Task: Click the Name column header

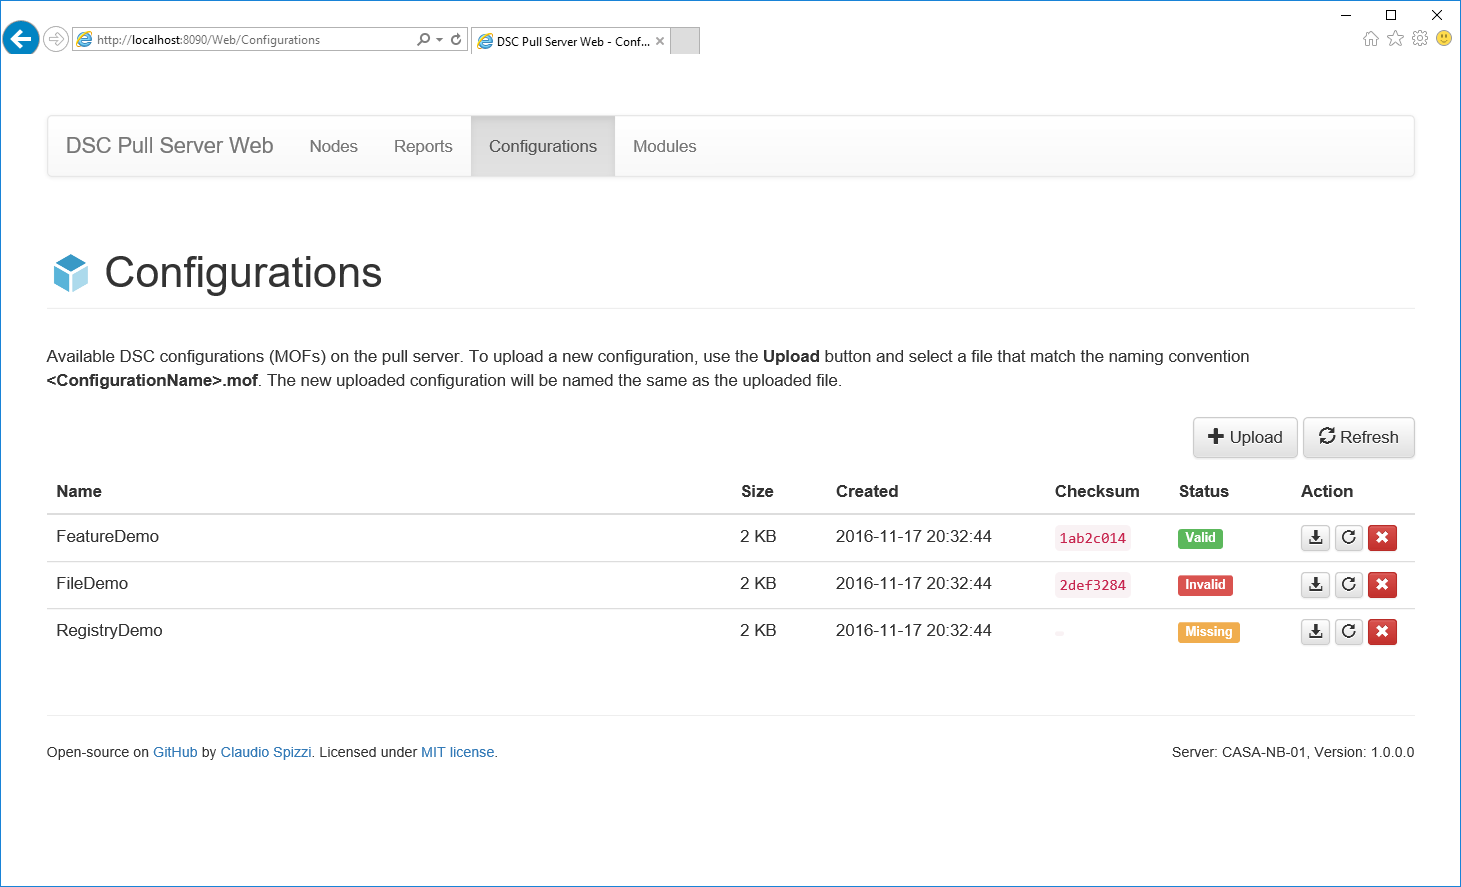Action: (x=79, y=491)
